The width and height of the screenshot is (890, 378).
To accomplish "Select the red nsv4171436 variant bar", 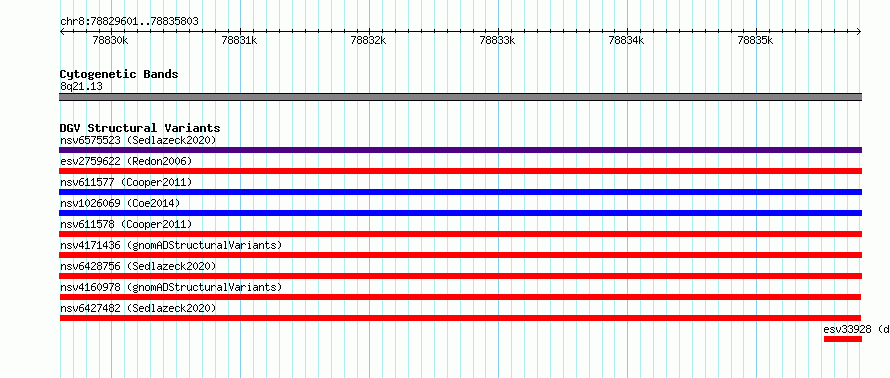I will tap(460, 255).
